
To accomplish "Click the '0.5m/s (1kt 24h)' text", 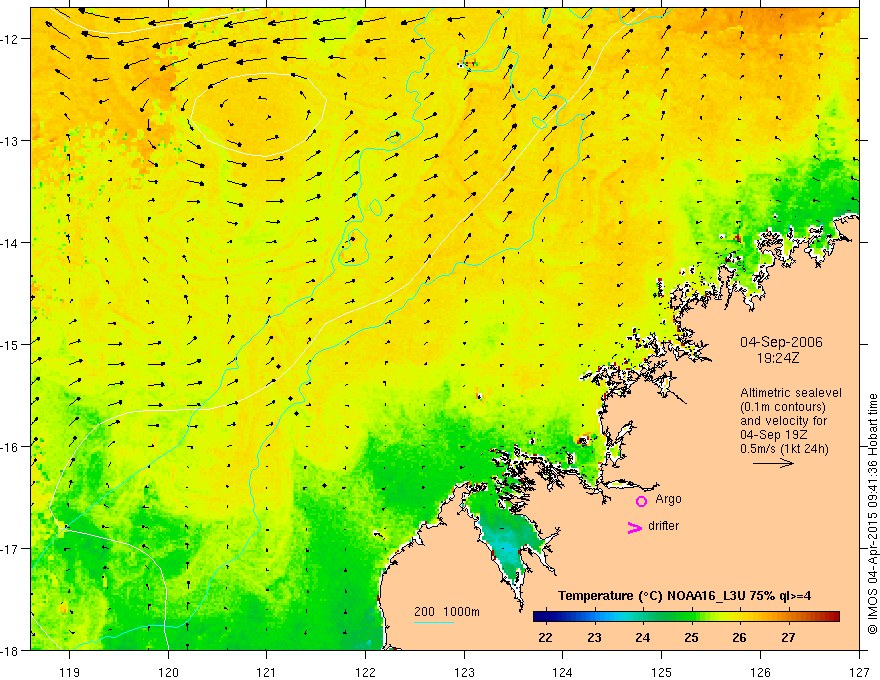I will pos(784,449).
